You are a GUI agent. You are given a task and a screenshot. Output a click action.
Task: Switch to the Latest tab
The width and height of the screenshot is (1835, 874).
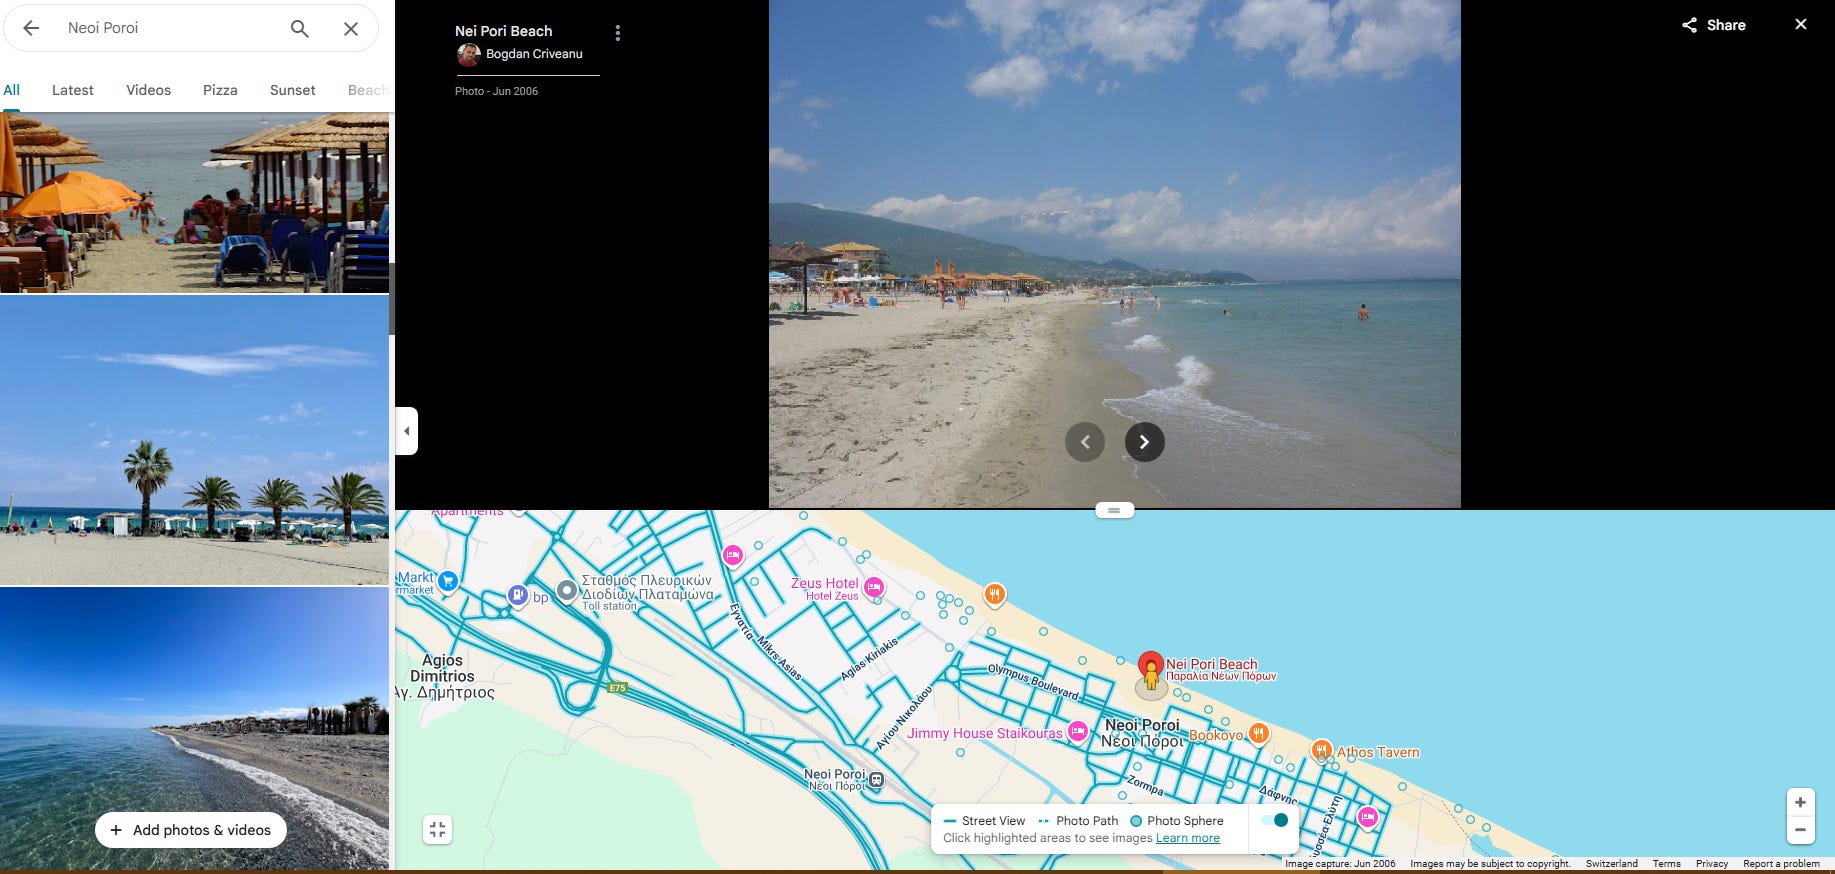tap(73, 90)
